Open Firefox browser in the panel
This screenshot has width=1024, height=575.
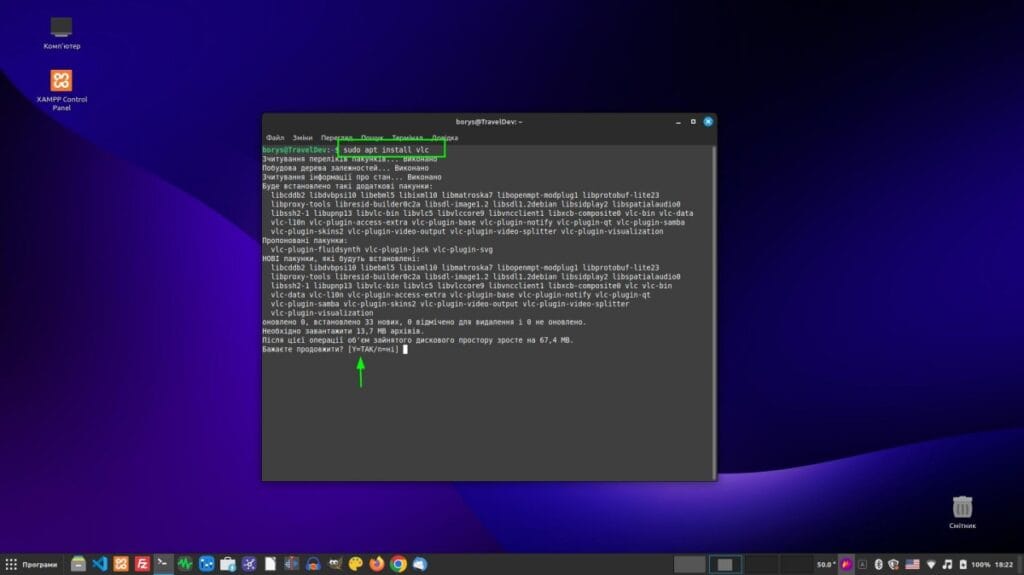(377, 564)
